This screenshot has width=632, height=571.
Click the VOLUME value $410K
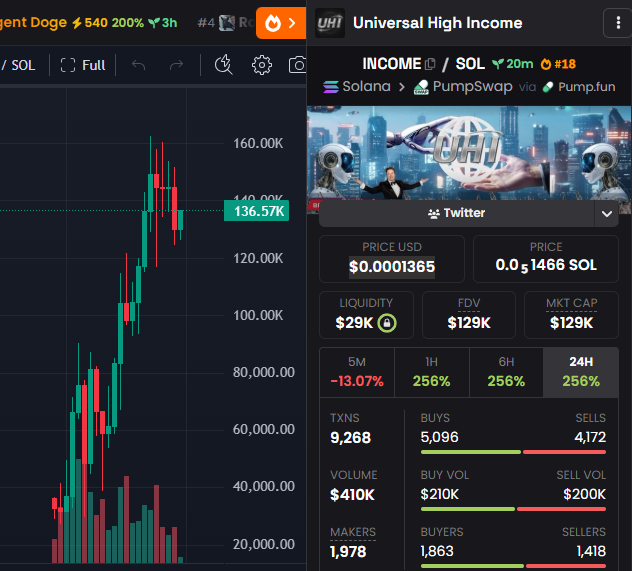click(352, 494)
